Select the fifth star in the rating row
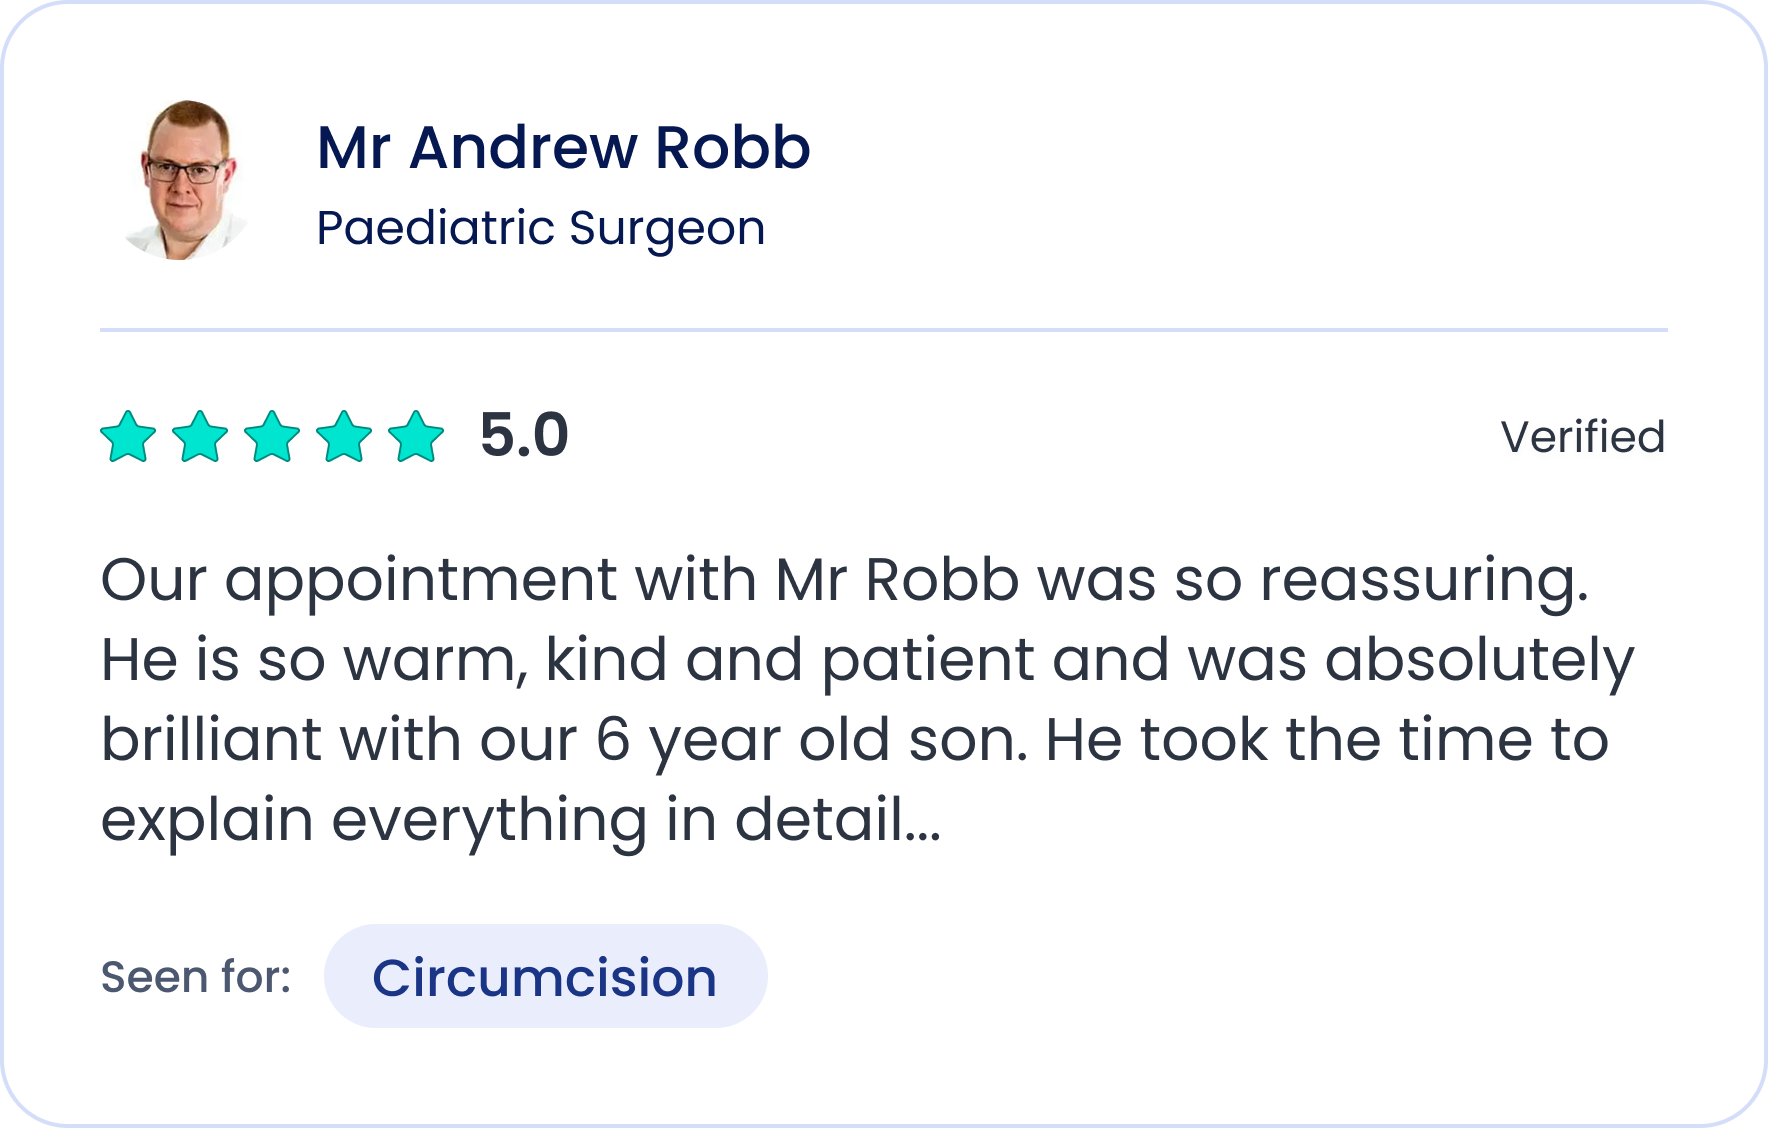This screenshot has width=1768, height=1128. (x=418, y=438)
